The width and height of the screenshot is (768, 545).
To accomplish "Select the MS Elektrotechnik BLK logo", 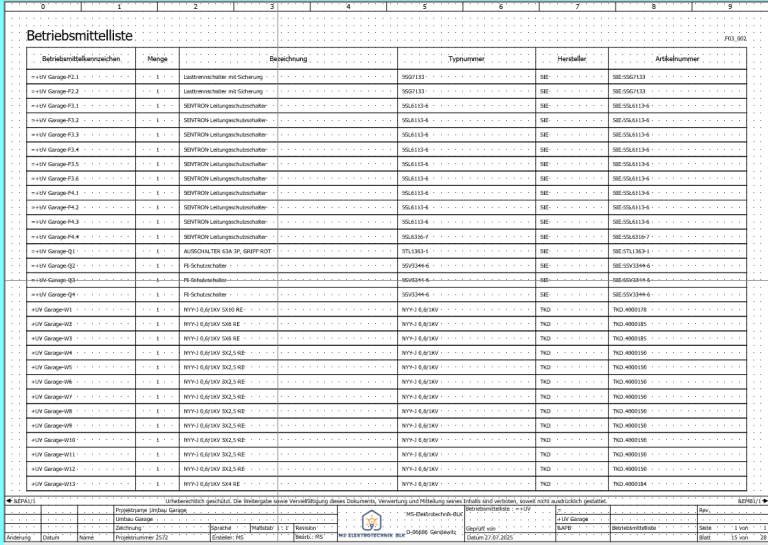I will click(372, 525).
